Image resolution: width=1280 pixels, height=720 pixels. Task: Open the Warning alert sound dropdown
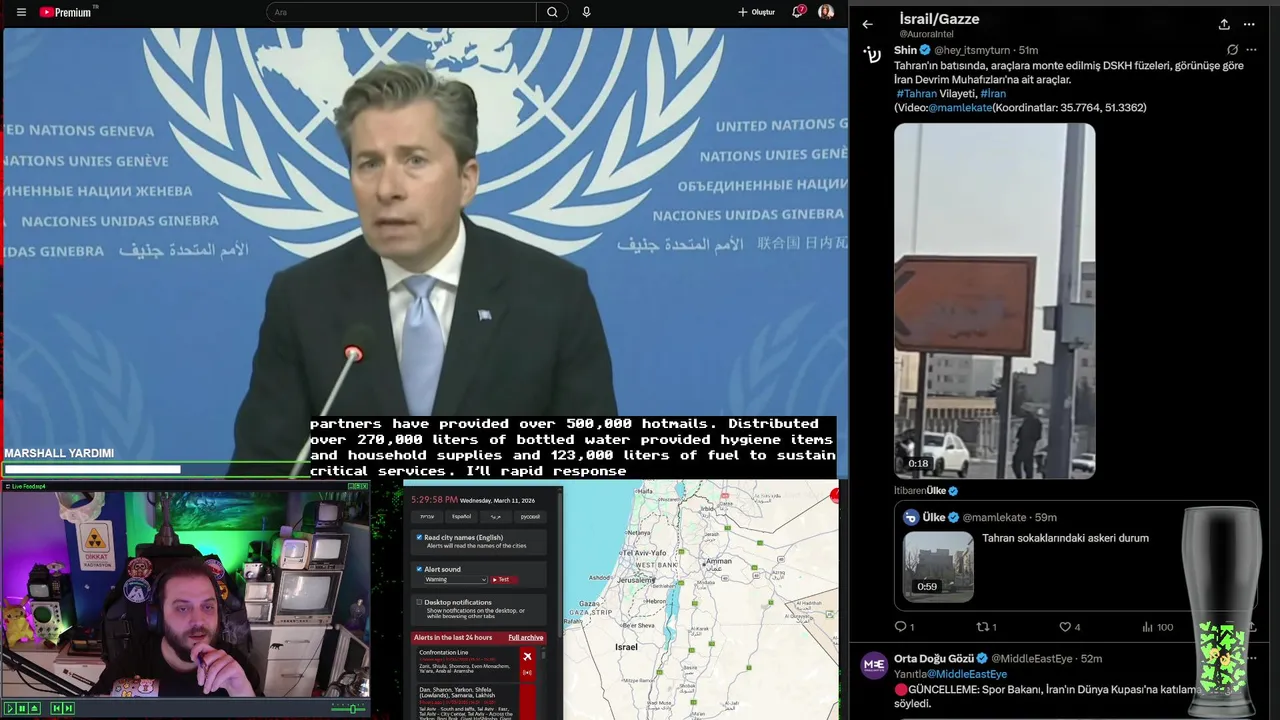[455, 580]
